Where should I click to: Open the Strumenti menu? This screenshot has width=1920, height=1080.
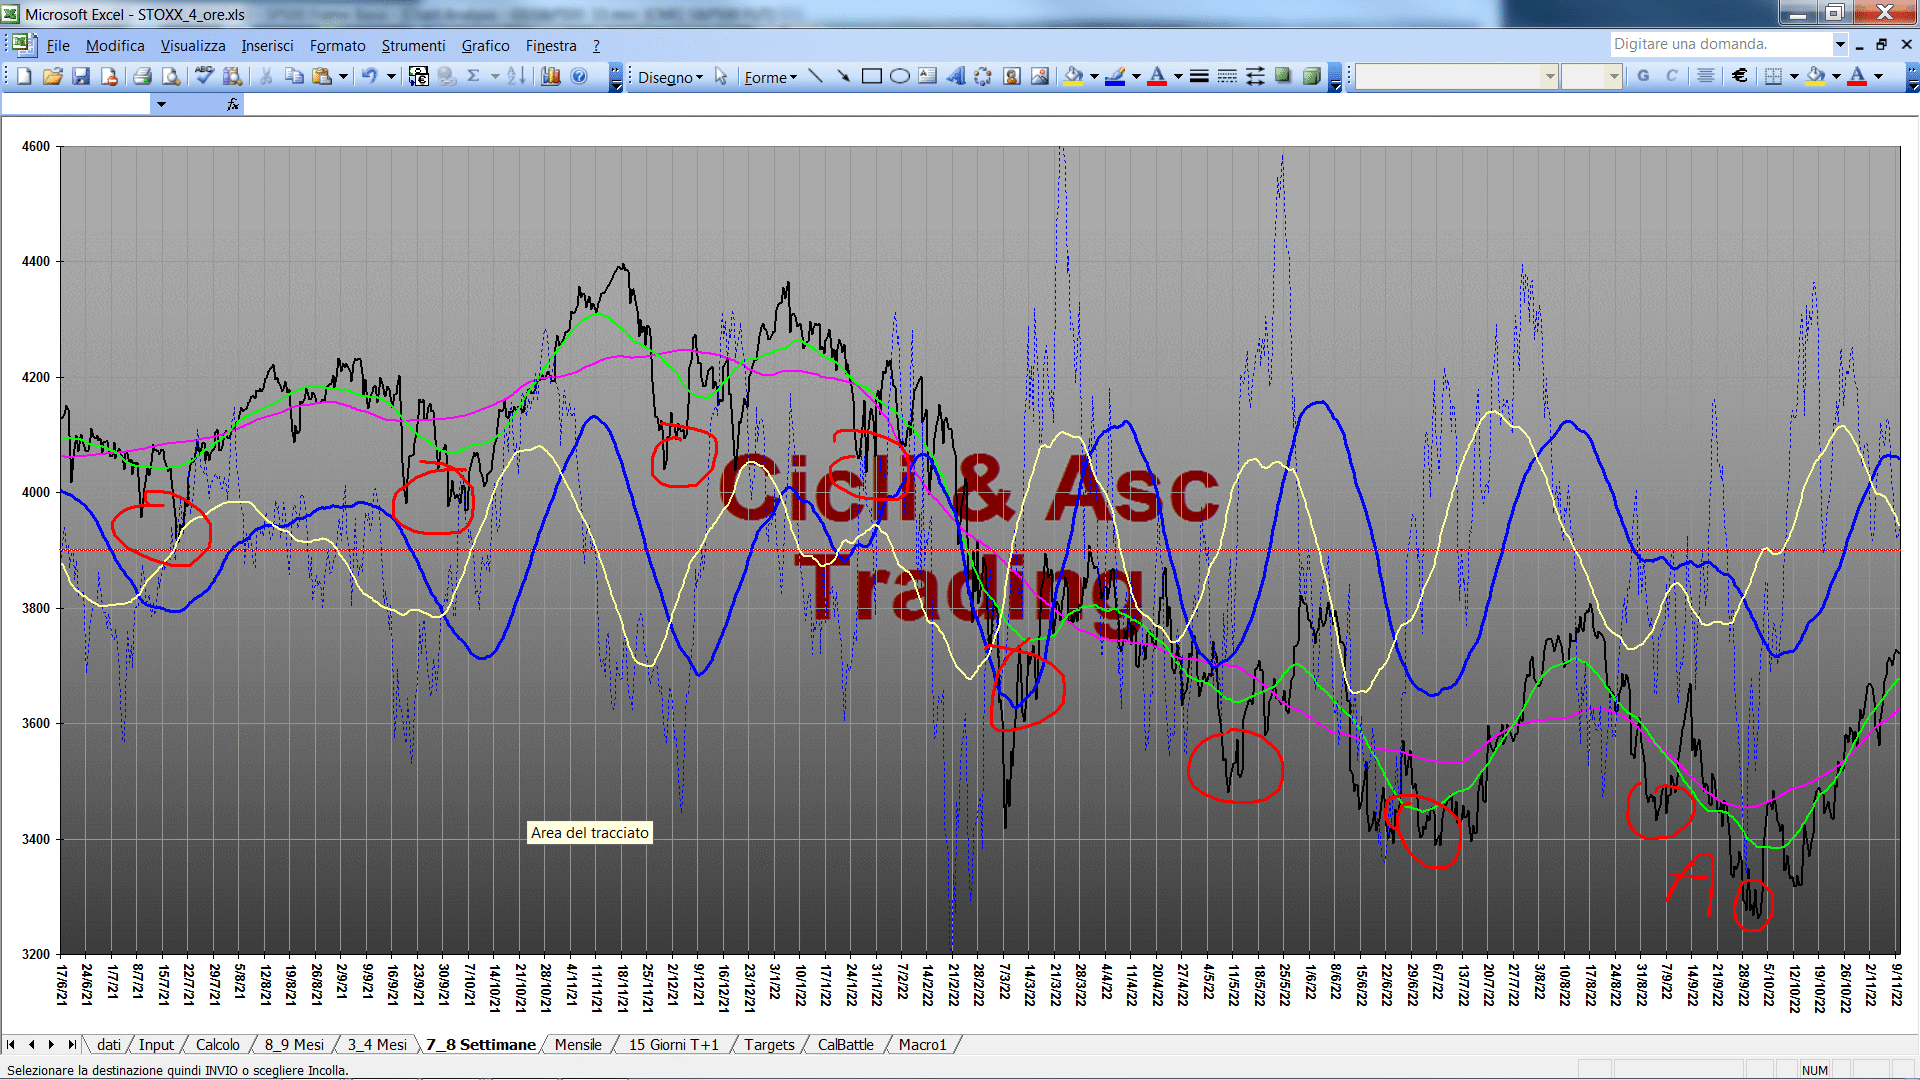[413, 46]
